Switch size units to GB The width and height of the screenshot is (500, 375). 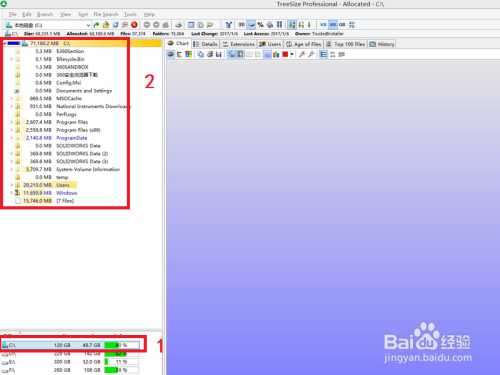(x=342, y=25)
